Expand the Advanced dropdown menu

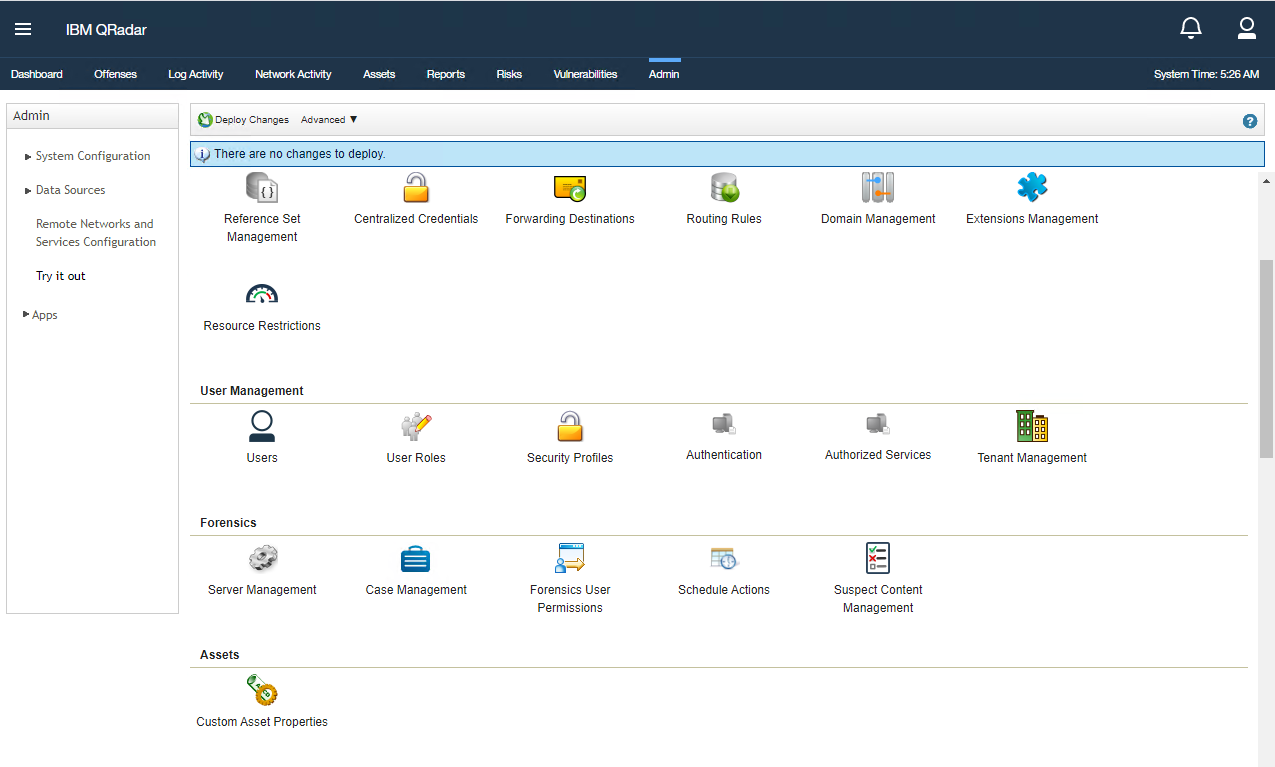click(x=329, y=120)
